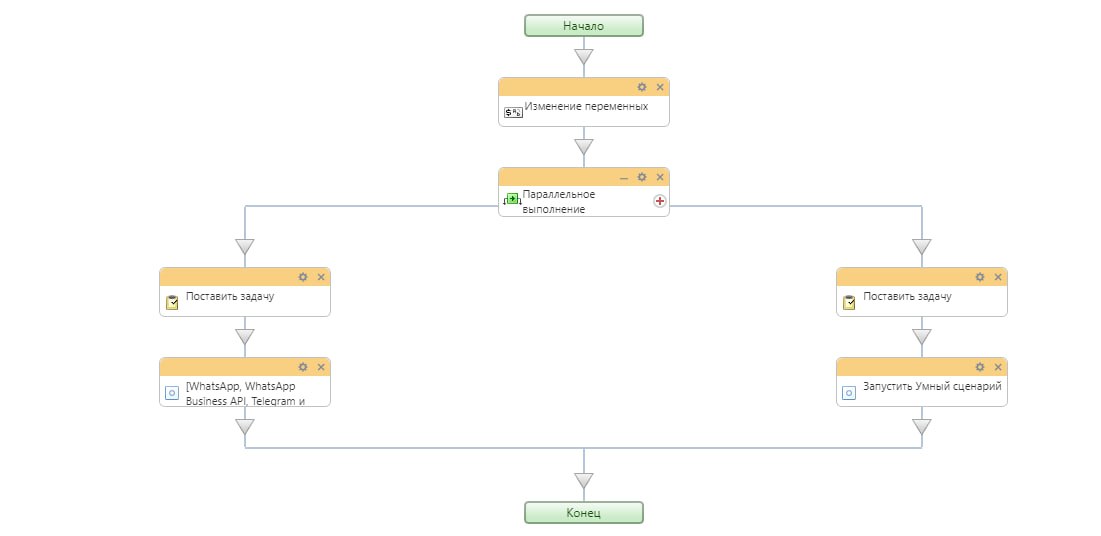Delete the Изменение переменных block
Viewport: 1101px width, 536px height.
tap(660, 87)
